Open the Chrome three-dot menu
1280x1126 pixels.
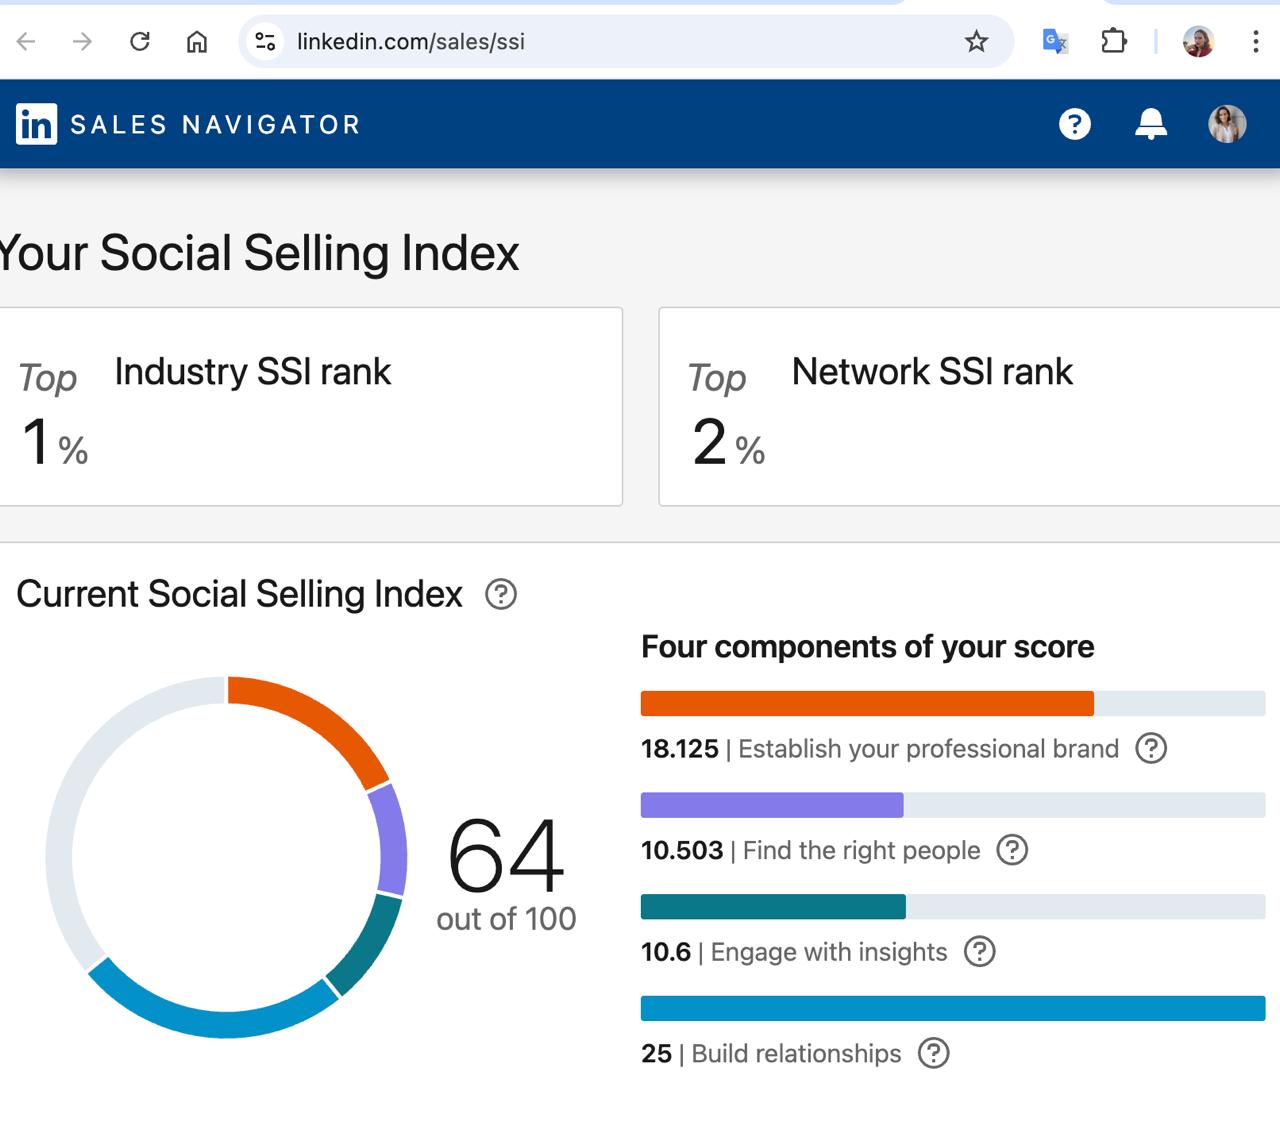pos(1255,41)
